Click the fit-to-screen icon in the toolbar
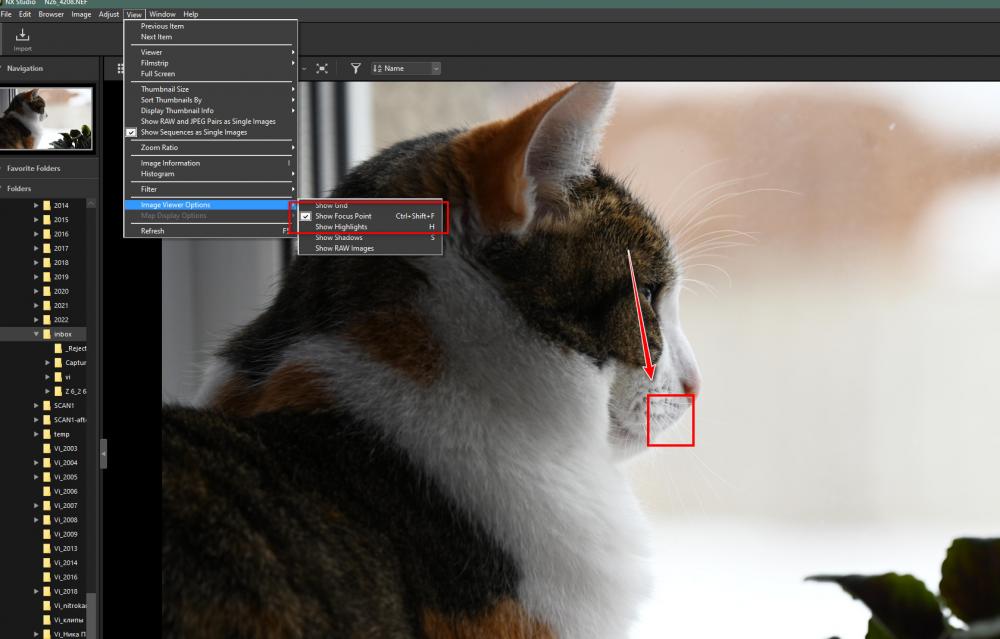 coord(322,68)
